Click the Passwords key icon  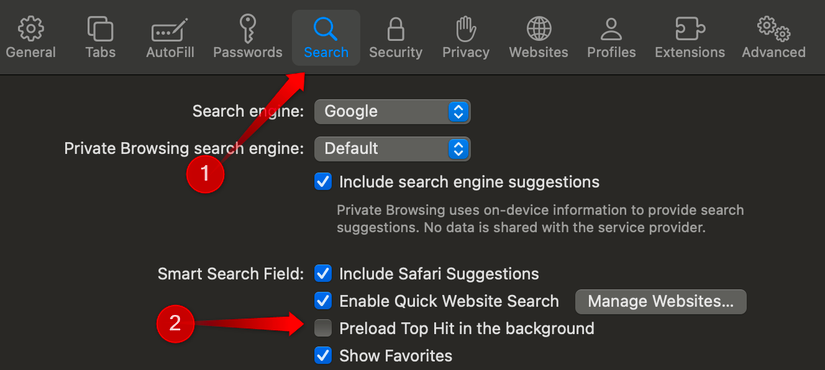pyautogui.click(x=247, y=28)
